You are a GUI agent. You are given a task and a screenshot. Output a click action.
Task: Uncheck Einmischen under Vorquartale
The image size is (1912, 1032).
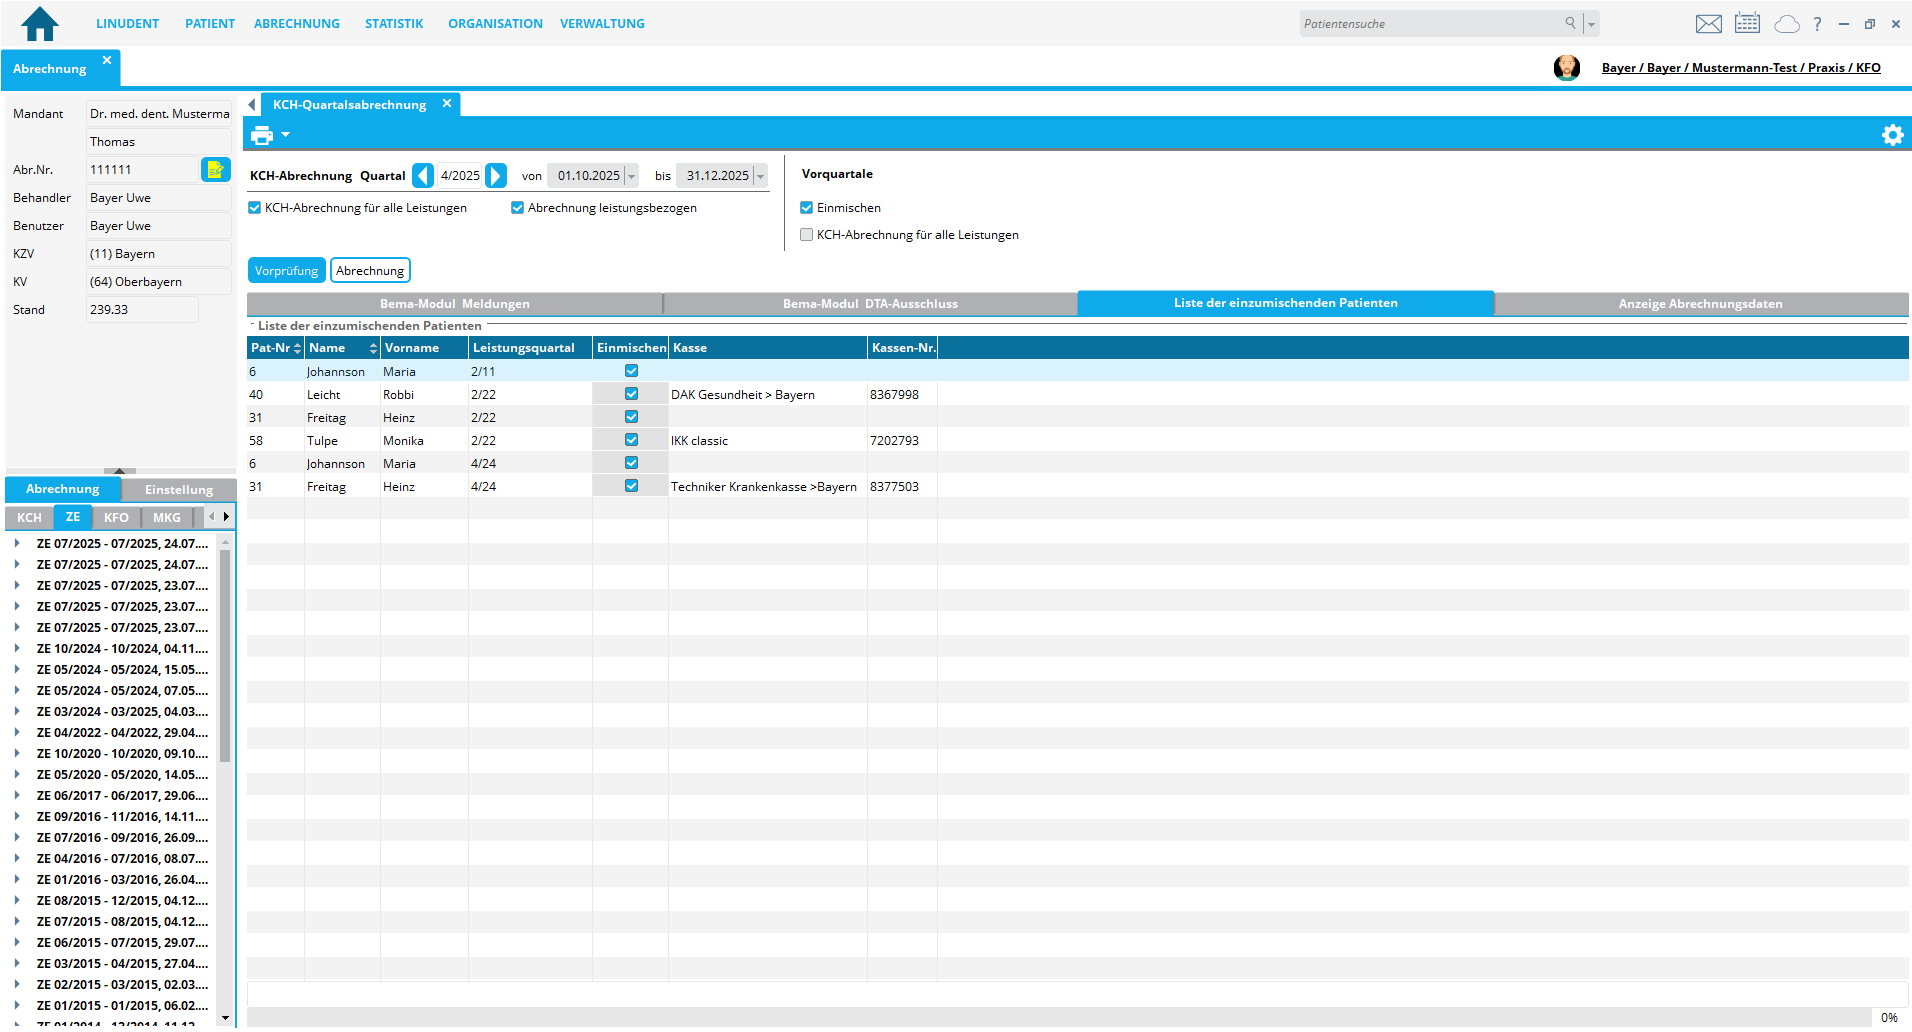[807, 208]
